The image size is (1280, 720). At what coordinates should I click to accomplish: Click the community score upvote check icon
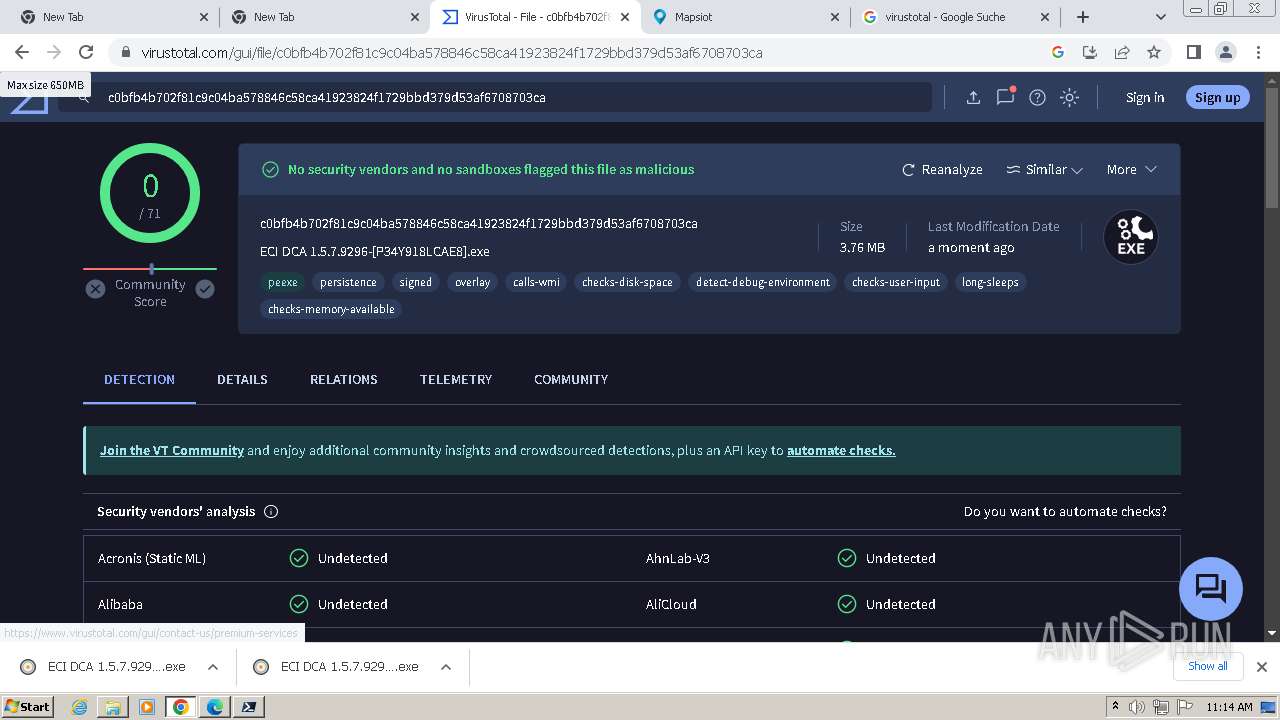(205, 289)
